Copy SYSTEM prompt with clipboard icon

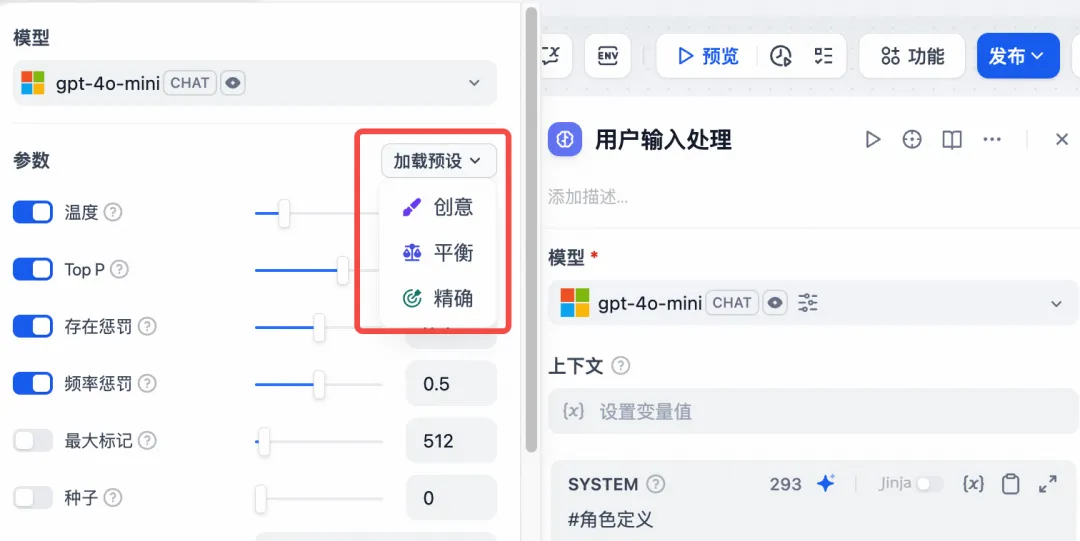1010,484
